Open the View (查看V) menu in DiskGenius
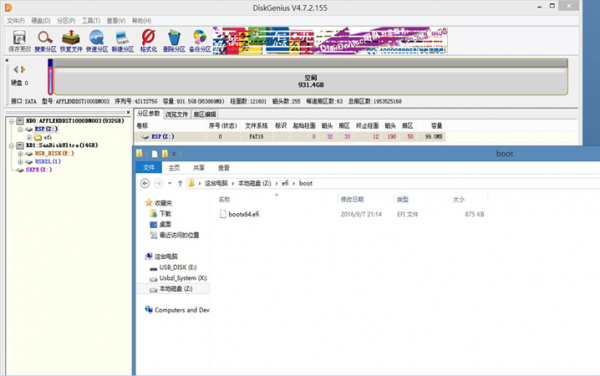Image resolution: width=600 pixels, height=376 pixels. (116, 21)
